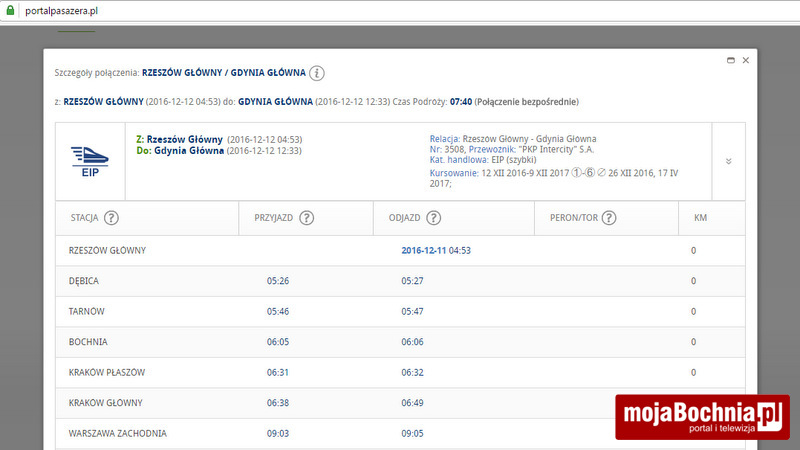
Task: Maximize the connection details popup
Action: tap(731, 61)
